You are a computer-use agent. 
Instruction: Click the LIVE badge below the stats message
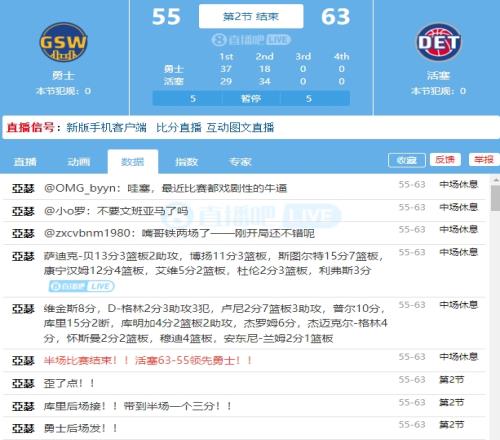tap(82, 286)
